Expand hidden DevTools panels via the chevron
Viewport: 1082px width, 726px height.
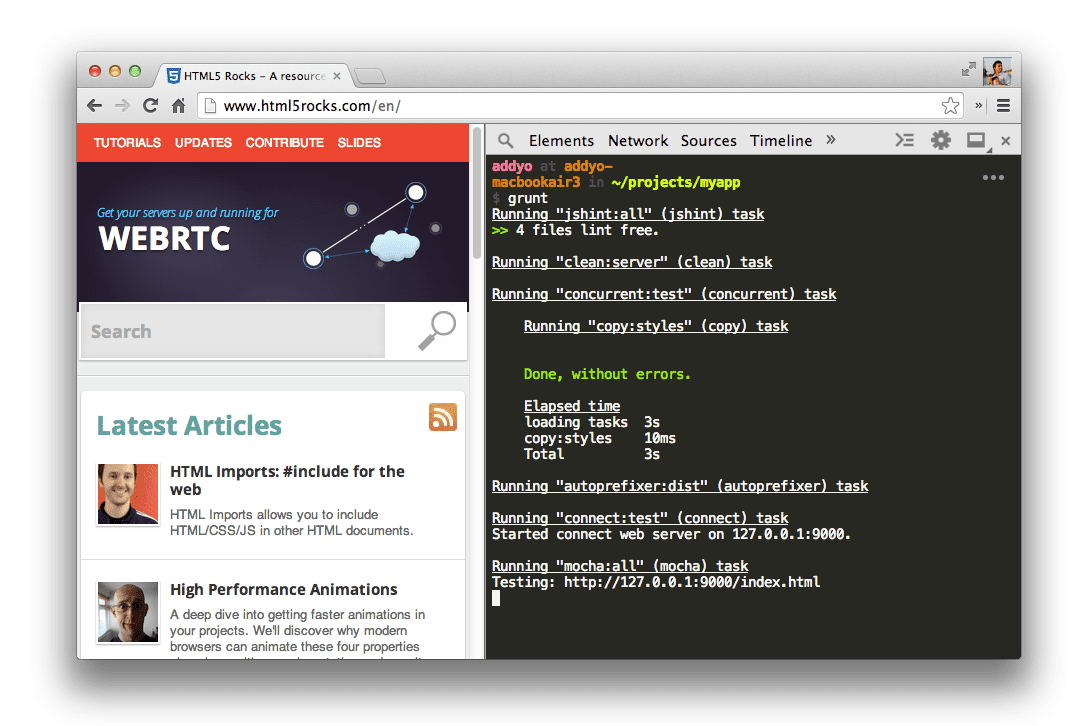pos(831,140)
